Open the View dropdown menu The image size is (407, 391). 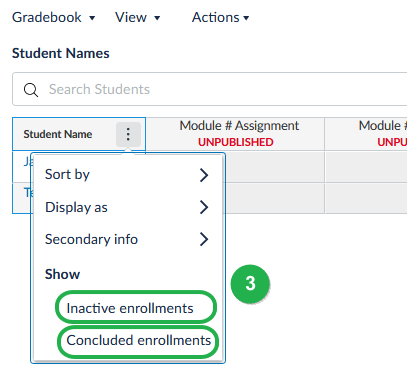tap(137, 17)
